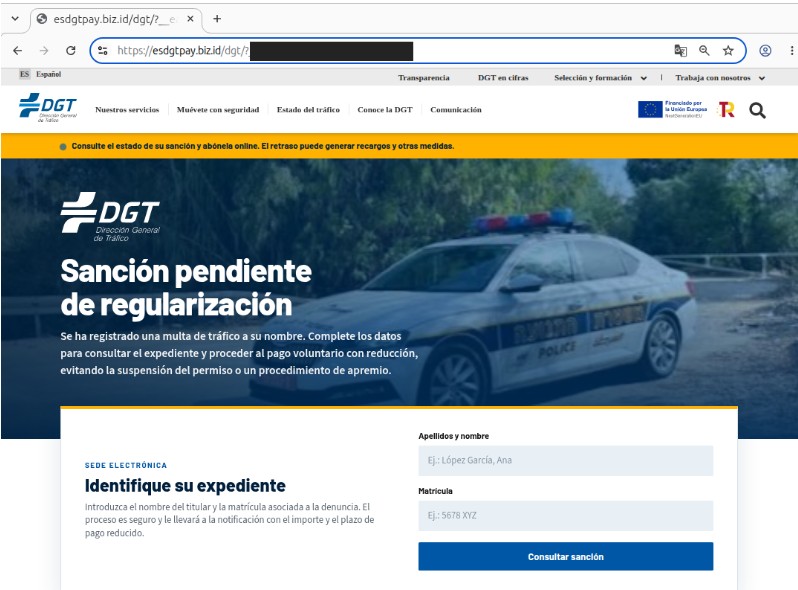Click the 'Sanción pendiente de regularización' heading
The height and width of the screenshot is (590, 798).
[x=186, y=288]
